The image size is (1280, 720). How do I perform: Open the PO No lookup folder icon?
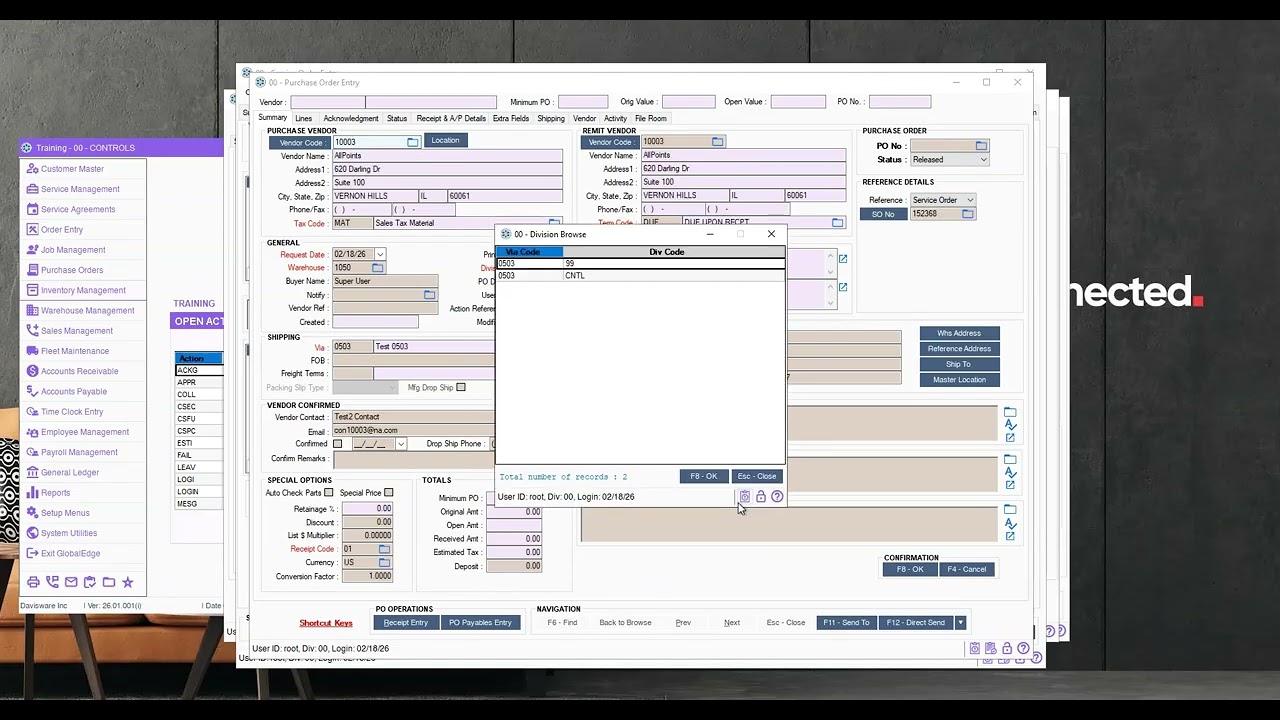pos(981,146)
